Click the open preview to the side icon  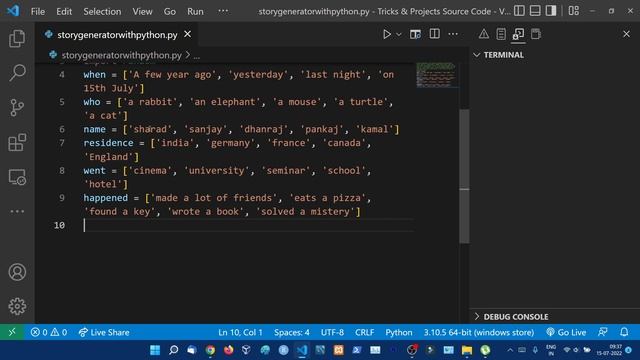point(415,34)
